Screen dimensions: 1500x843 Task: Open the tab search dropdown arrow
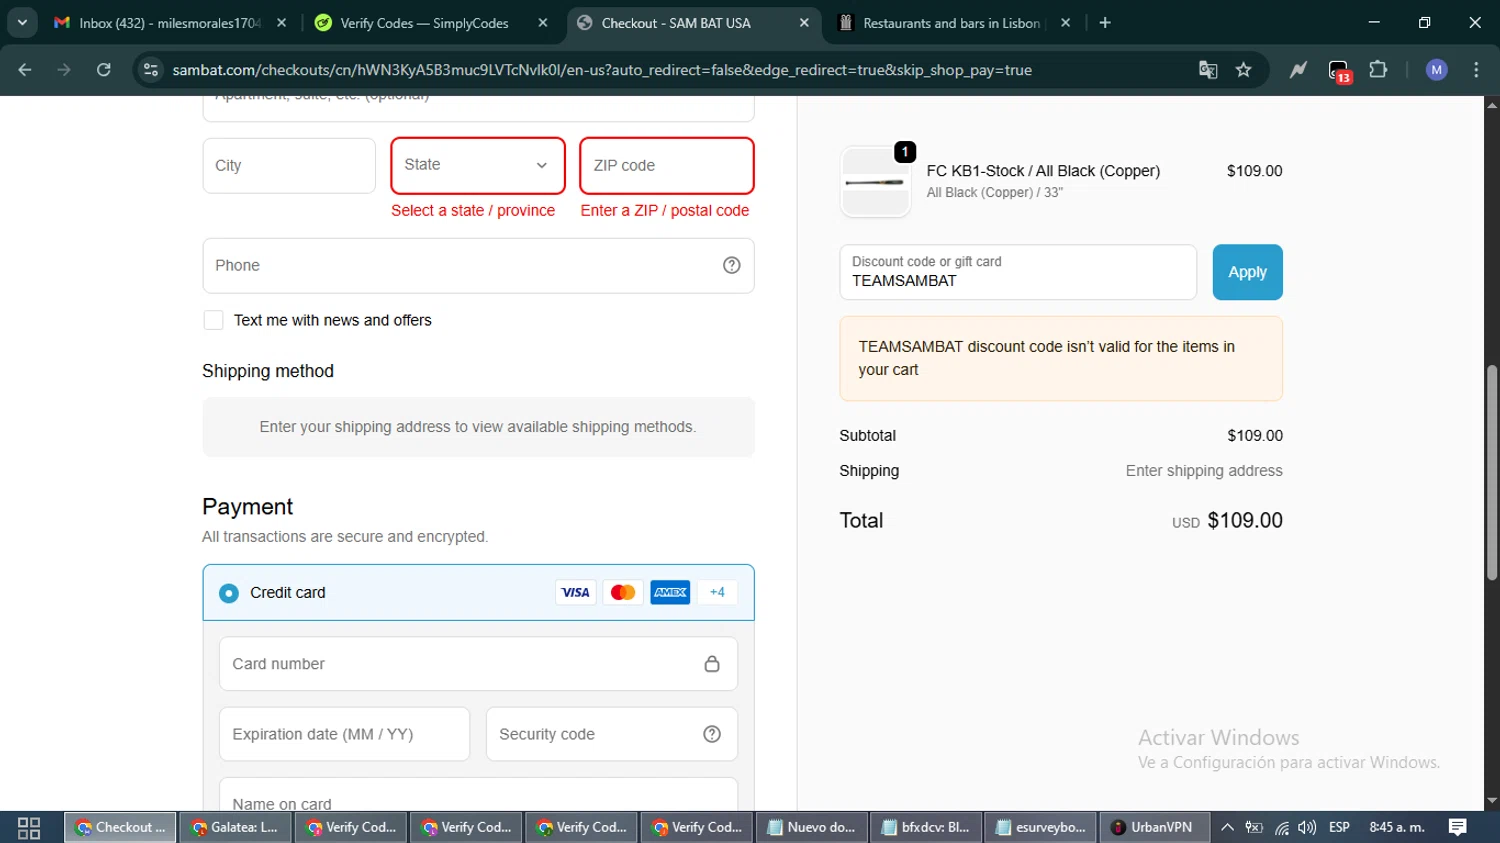pos(22,22)
